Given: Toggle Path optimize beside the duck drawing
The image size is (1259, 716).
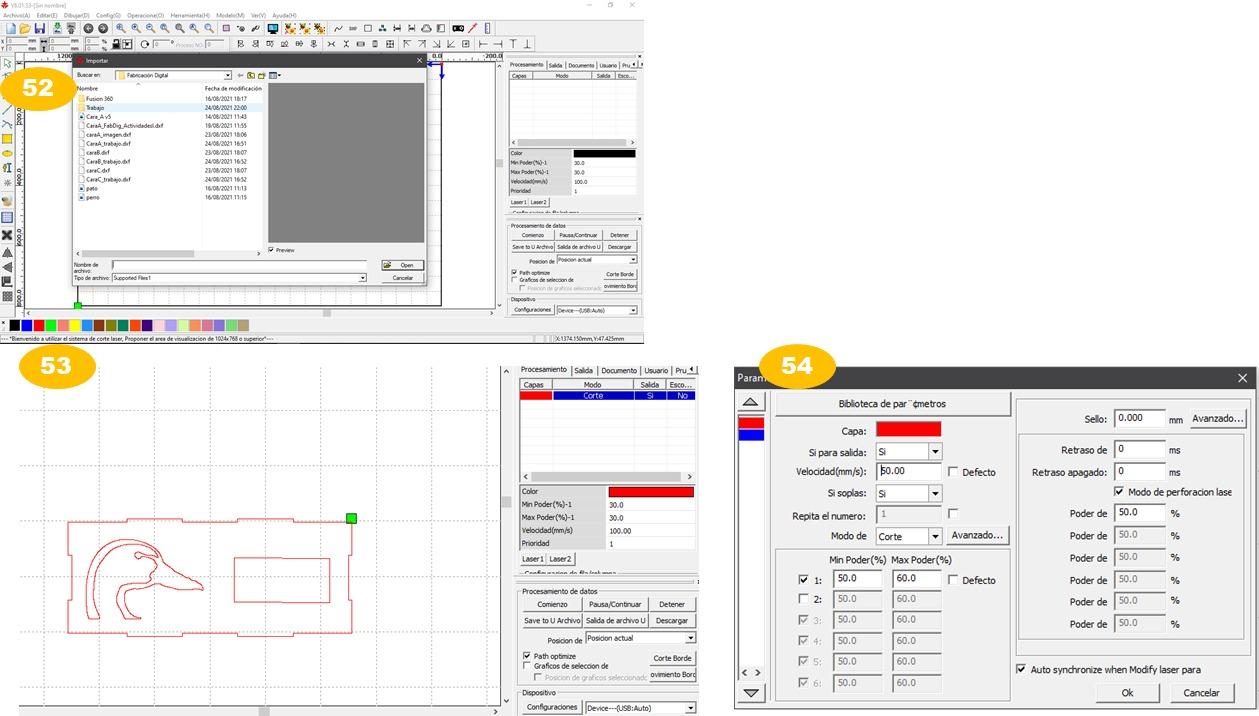Looking at the screenshot, I should pos(527,656).
